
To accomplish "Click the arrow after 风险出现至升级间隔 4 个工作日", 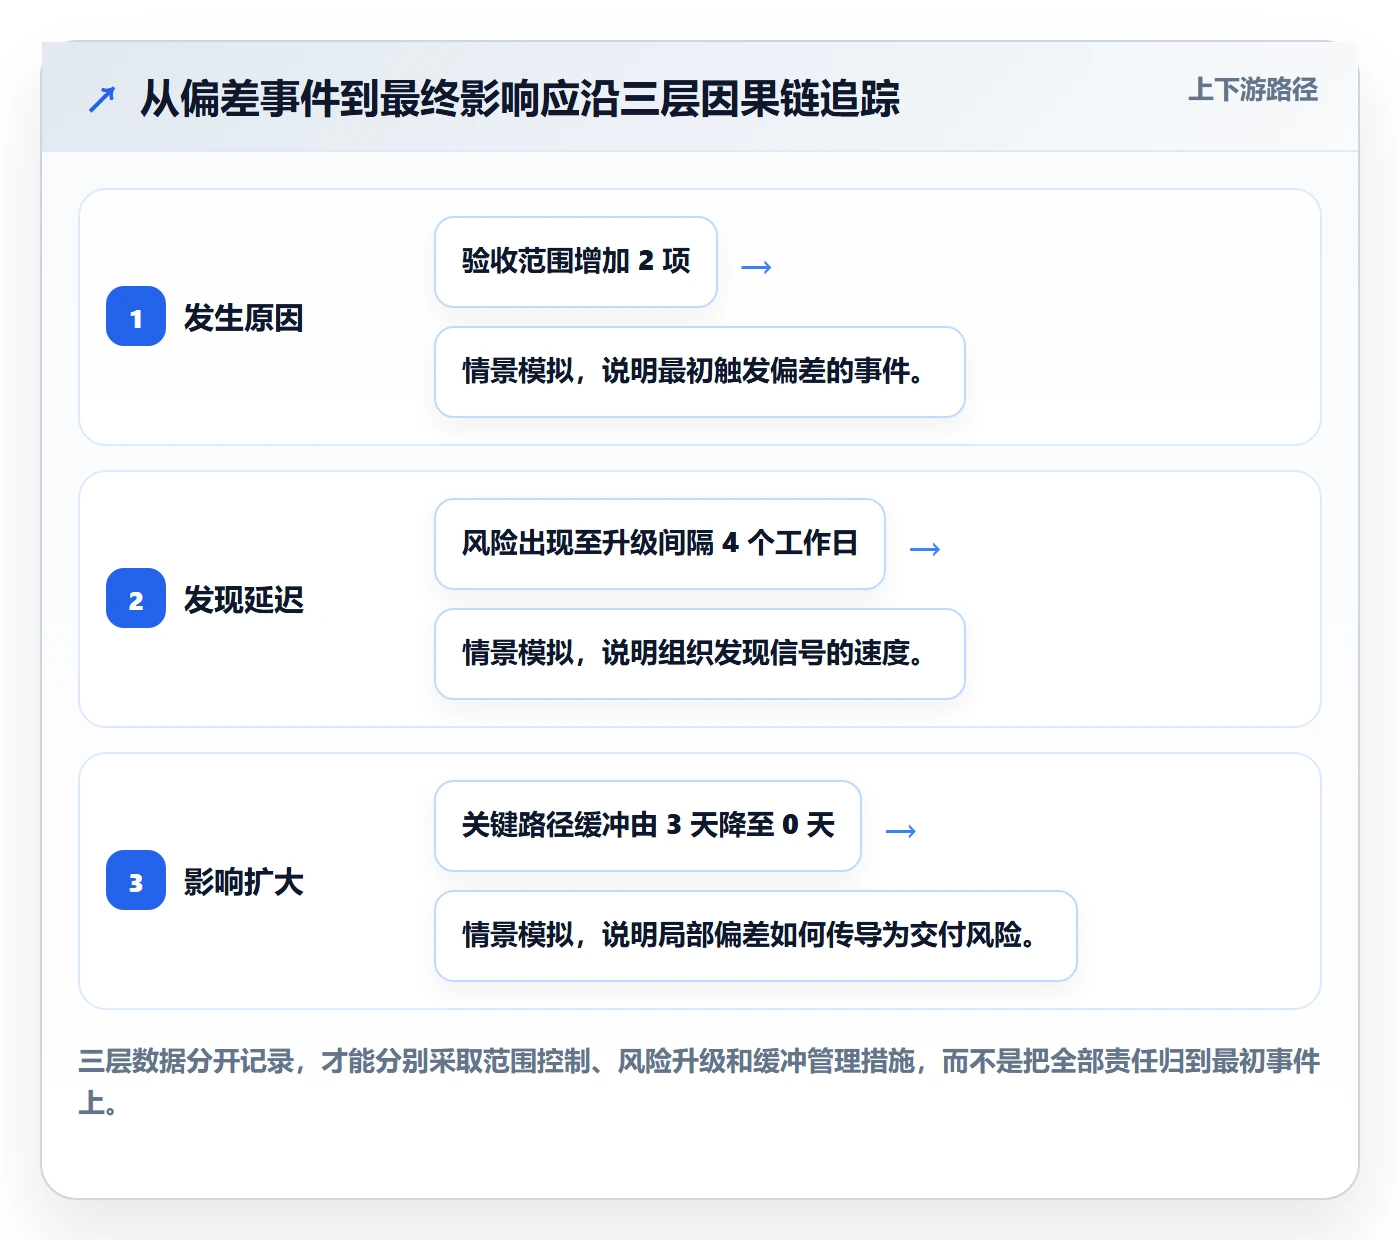I will (925, 549).
